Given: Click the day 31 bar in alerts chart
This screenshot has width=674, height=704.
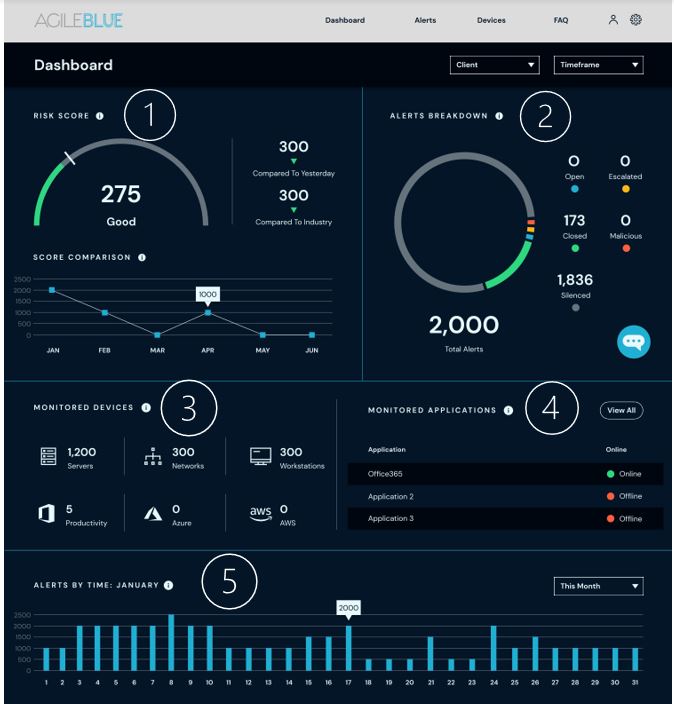Looking at the screenshot, I should click(635, 660).
